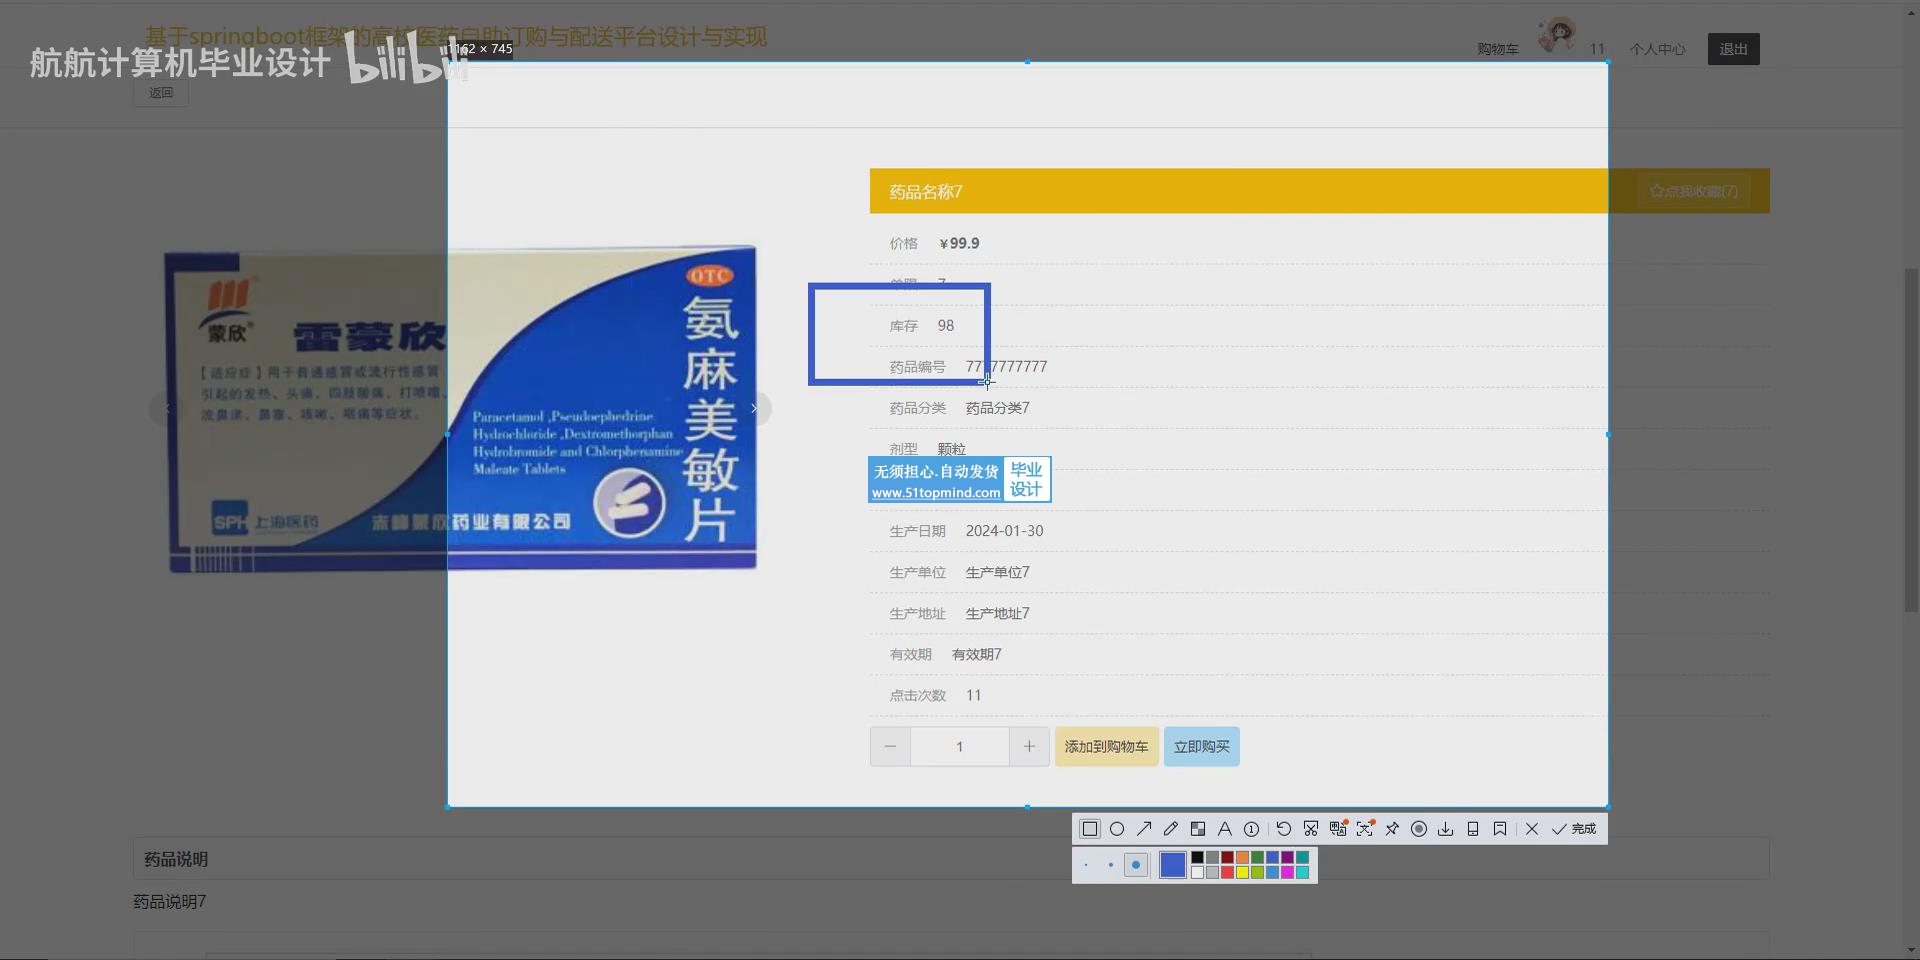The image size is (1920, 960).
Task: Pick the bright red color swatch
Action: (x=1227, y=872)
